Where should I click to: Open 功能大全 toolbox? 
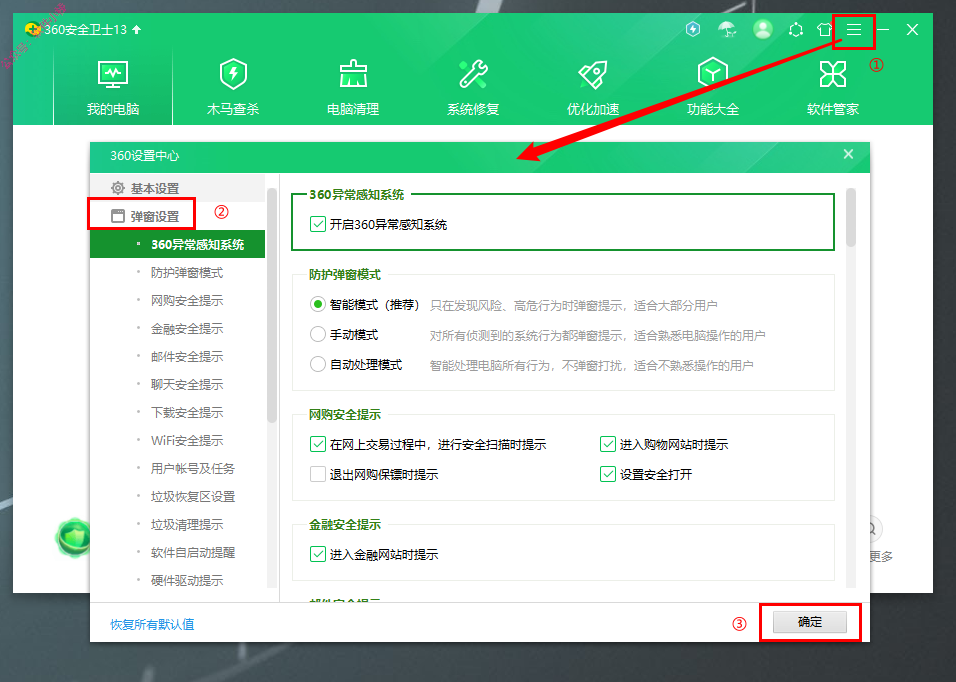(713, 88)
